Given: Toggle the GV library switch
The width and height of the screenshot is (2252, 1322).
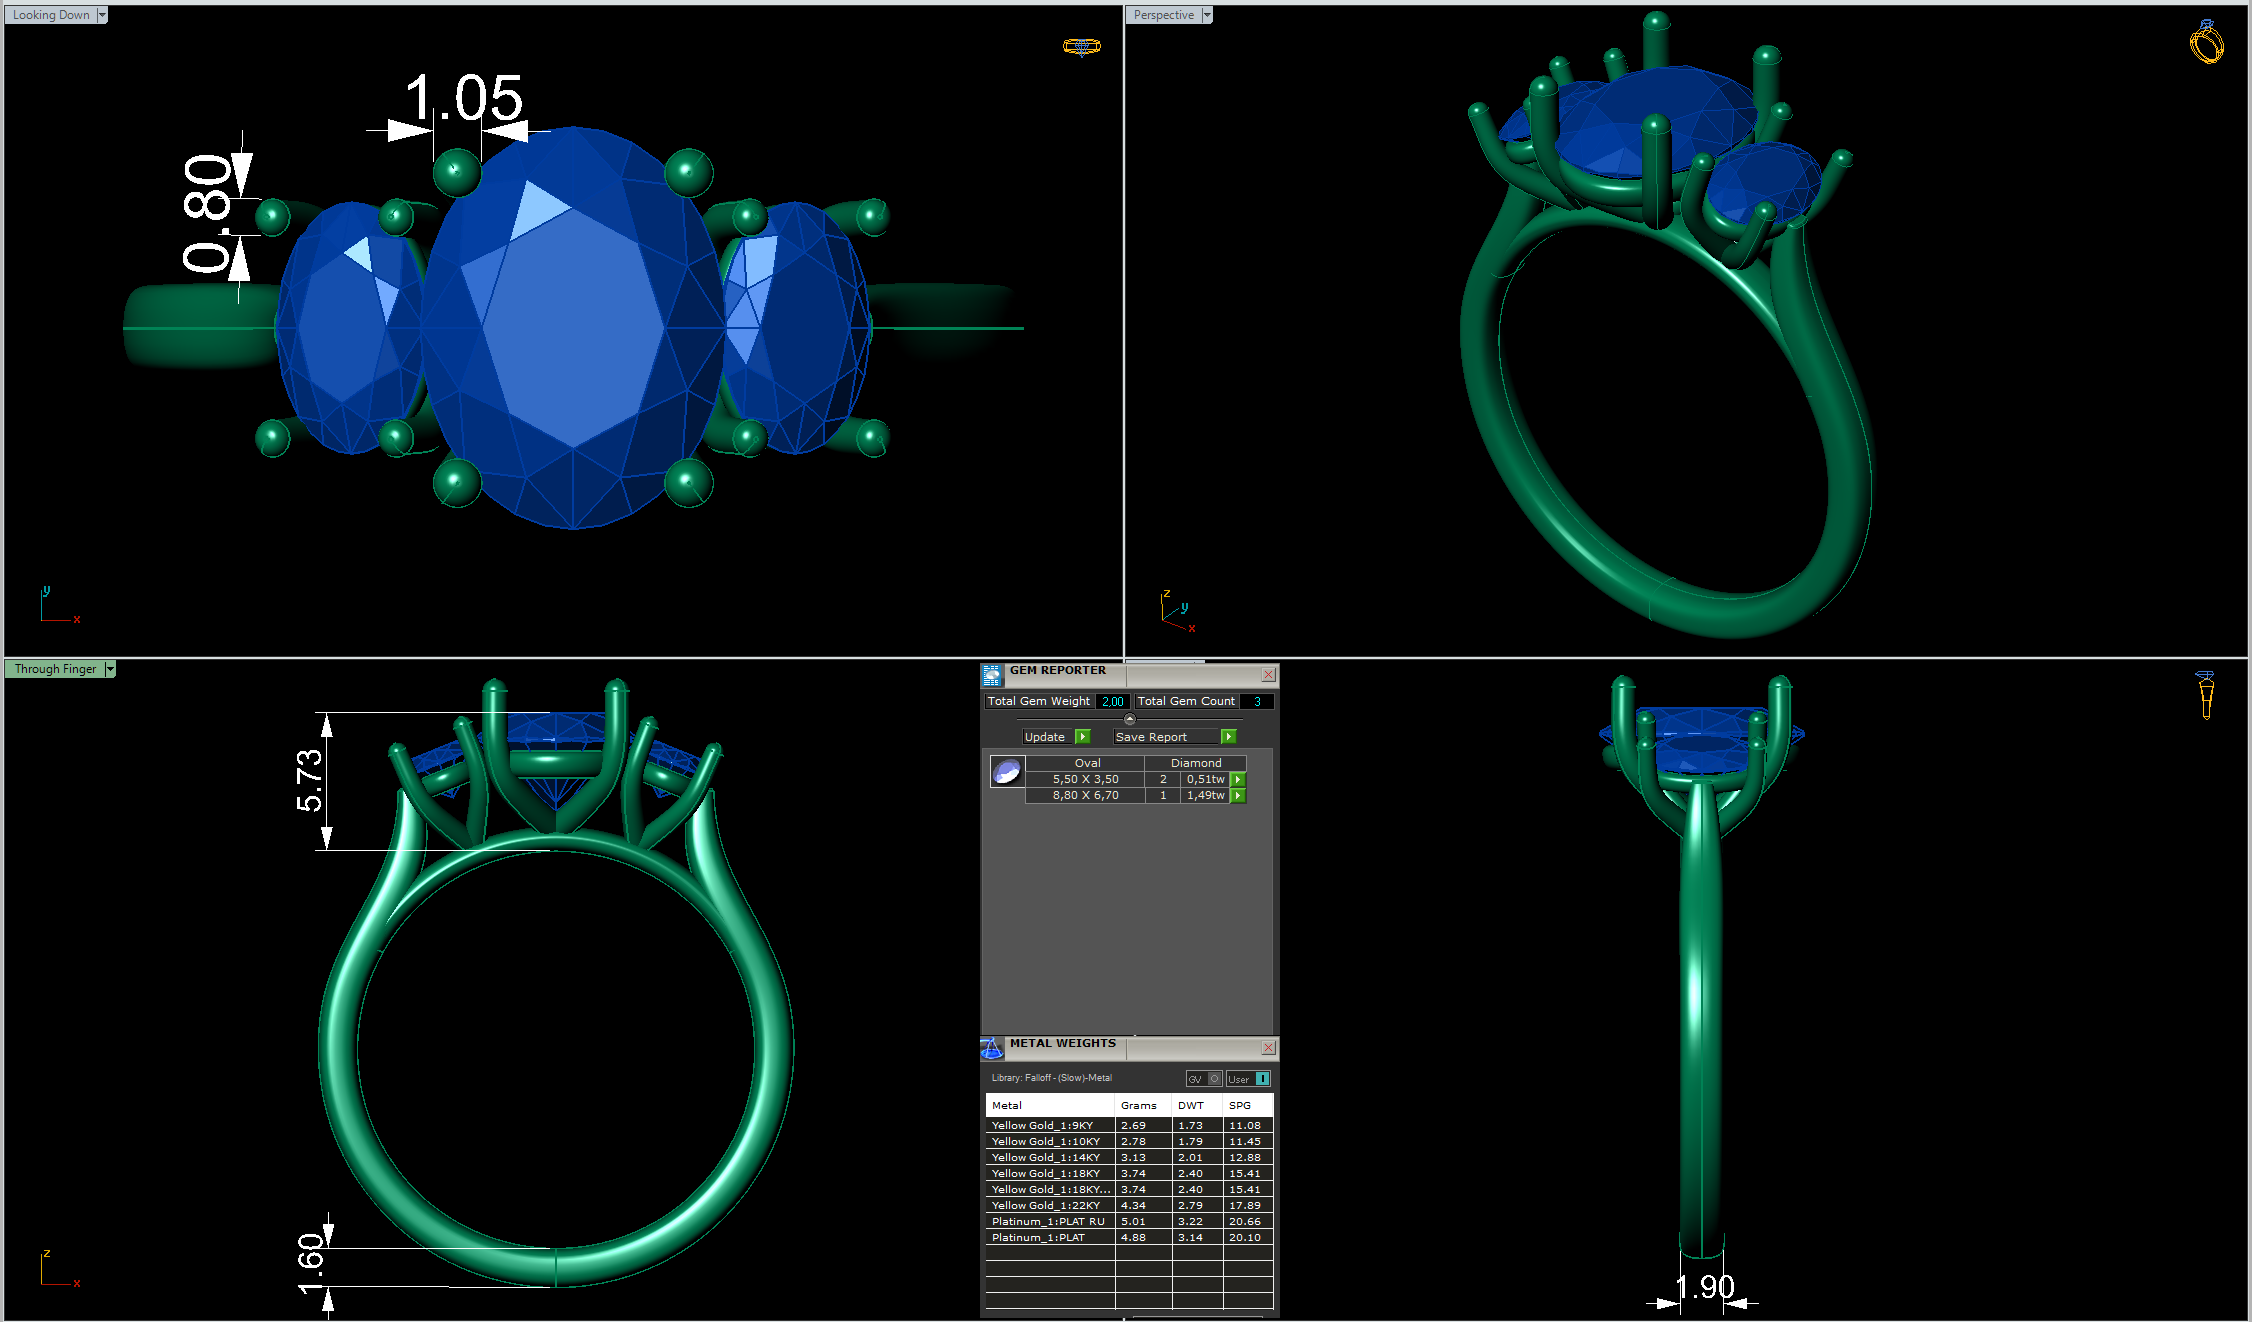Looking at the screenshot, I should 1214,1079.
